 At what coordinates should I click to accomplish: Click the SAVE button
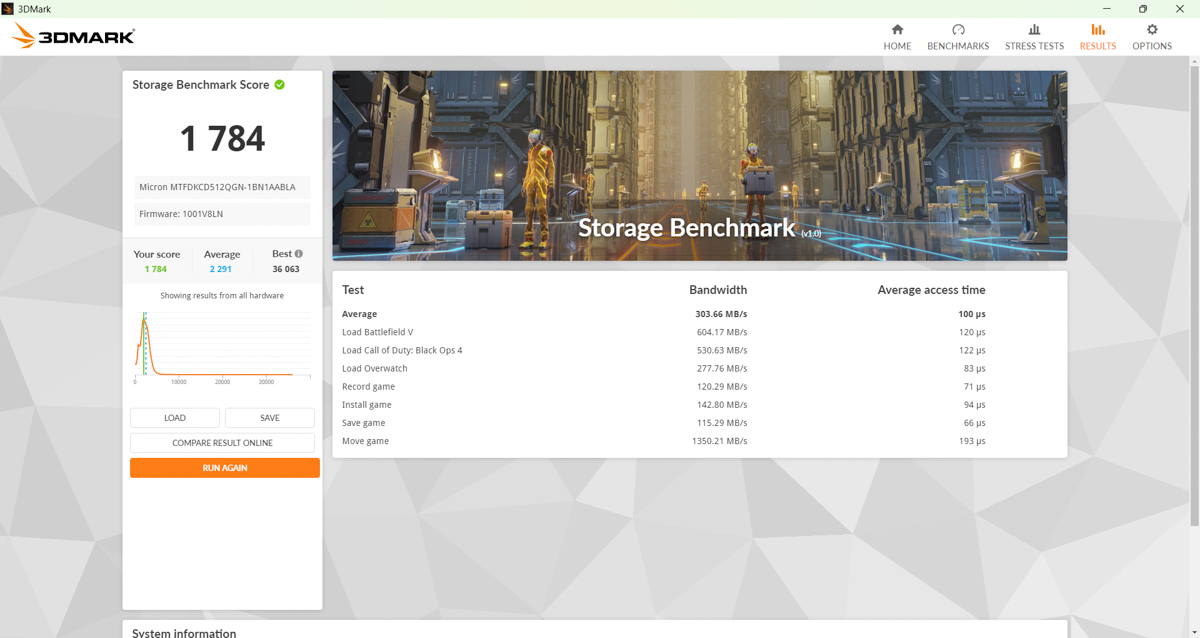coord(269,417)
